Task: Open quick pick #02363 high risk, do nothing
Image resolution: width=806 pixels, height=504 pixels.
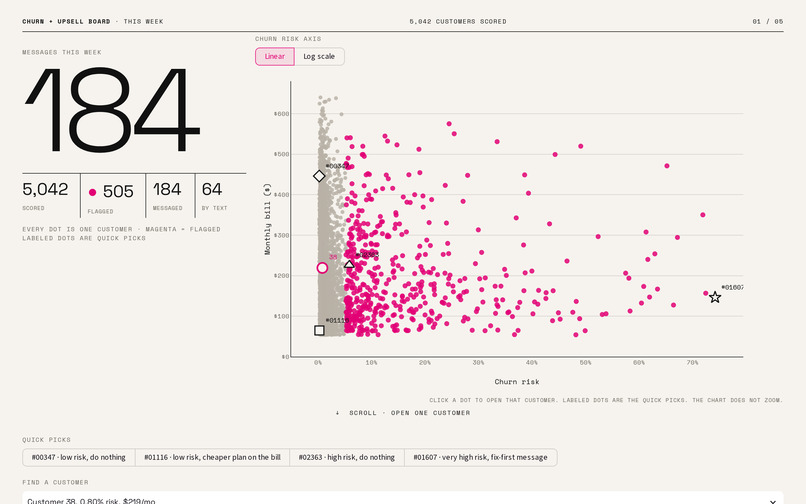Action: (x=347, y=457)
